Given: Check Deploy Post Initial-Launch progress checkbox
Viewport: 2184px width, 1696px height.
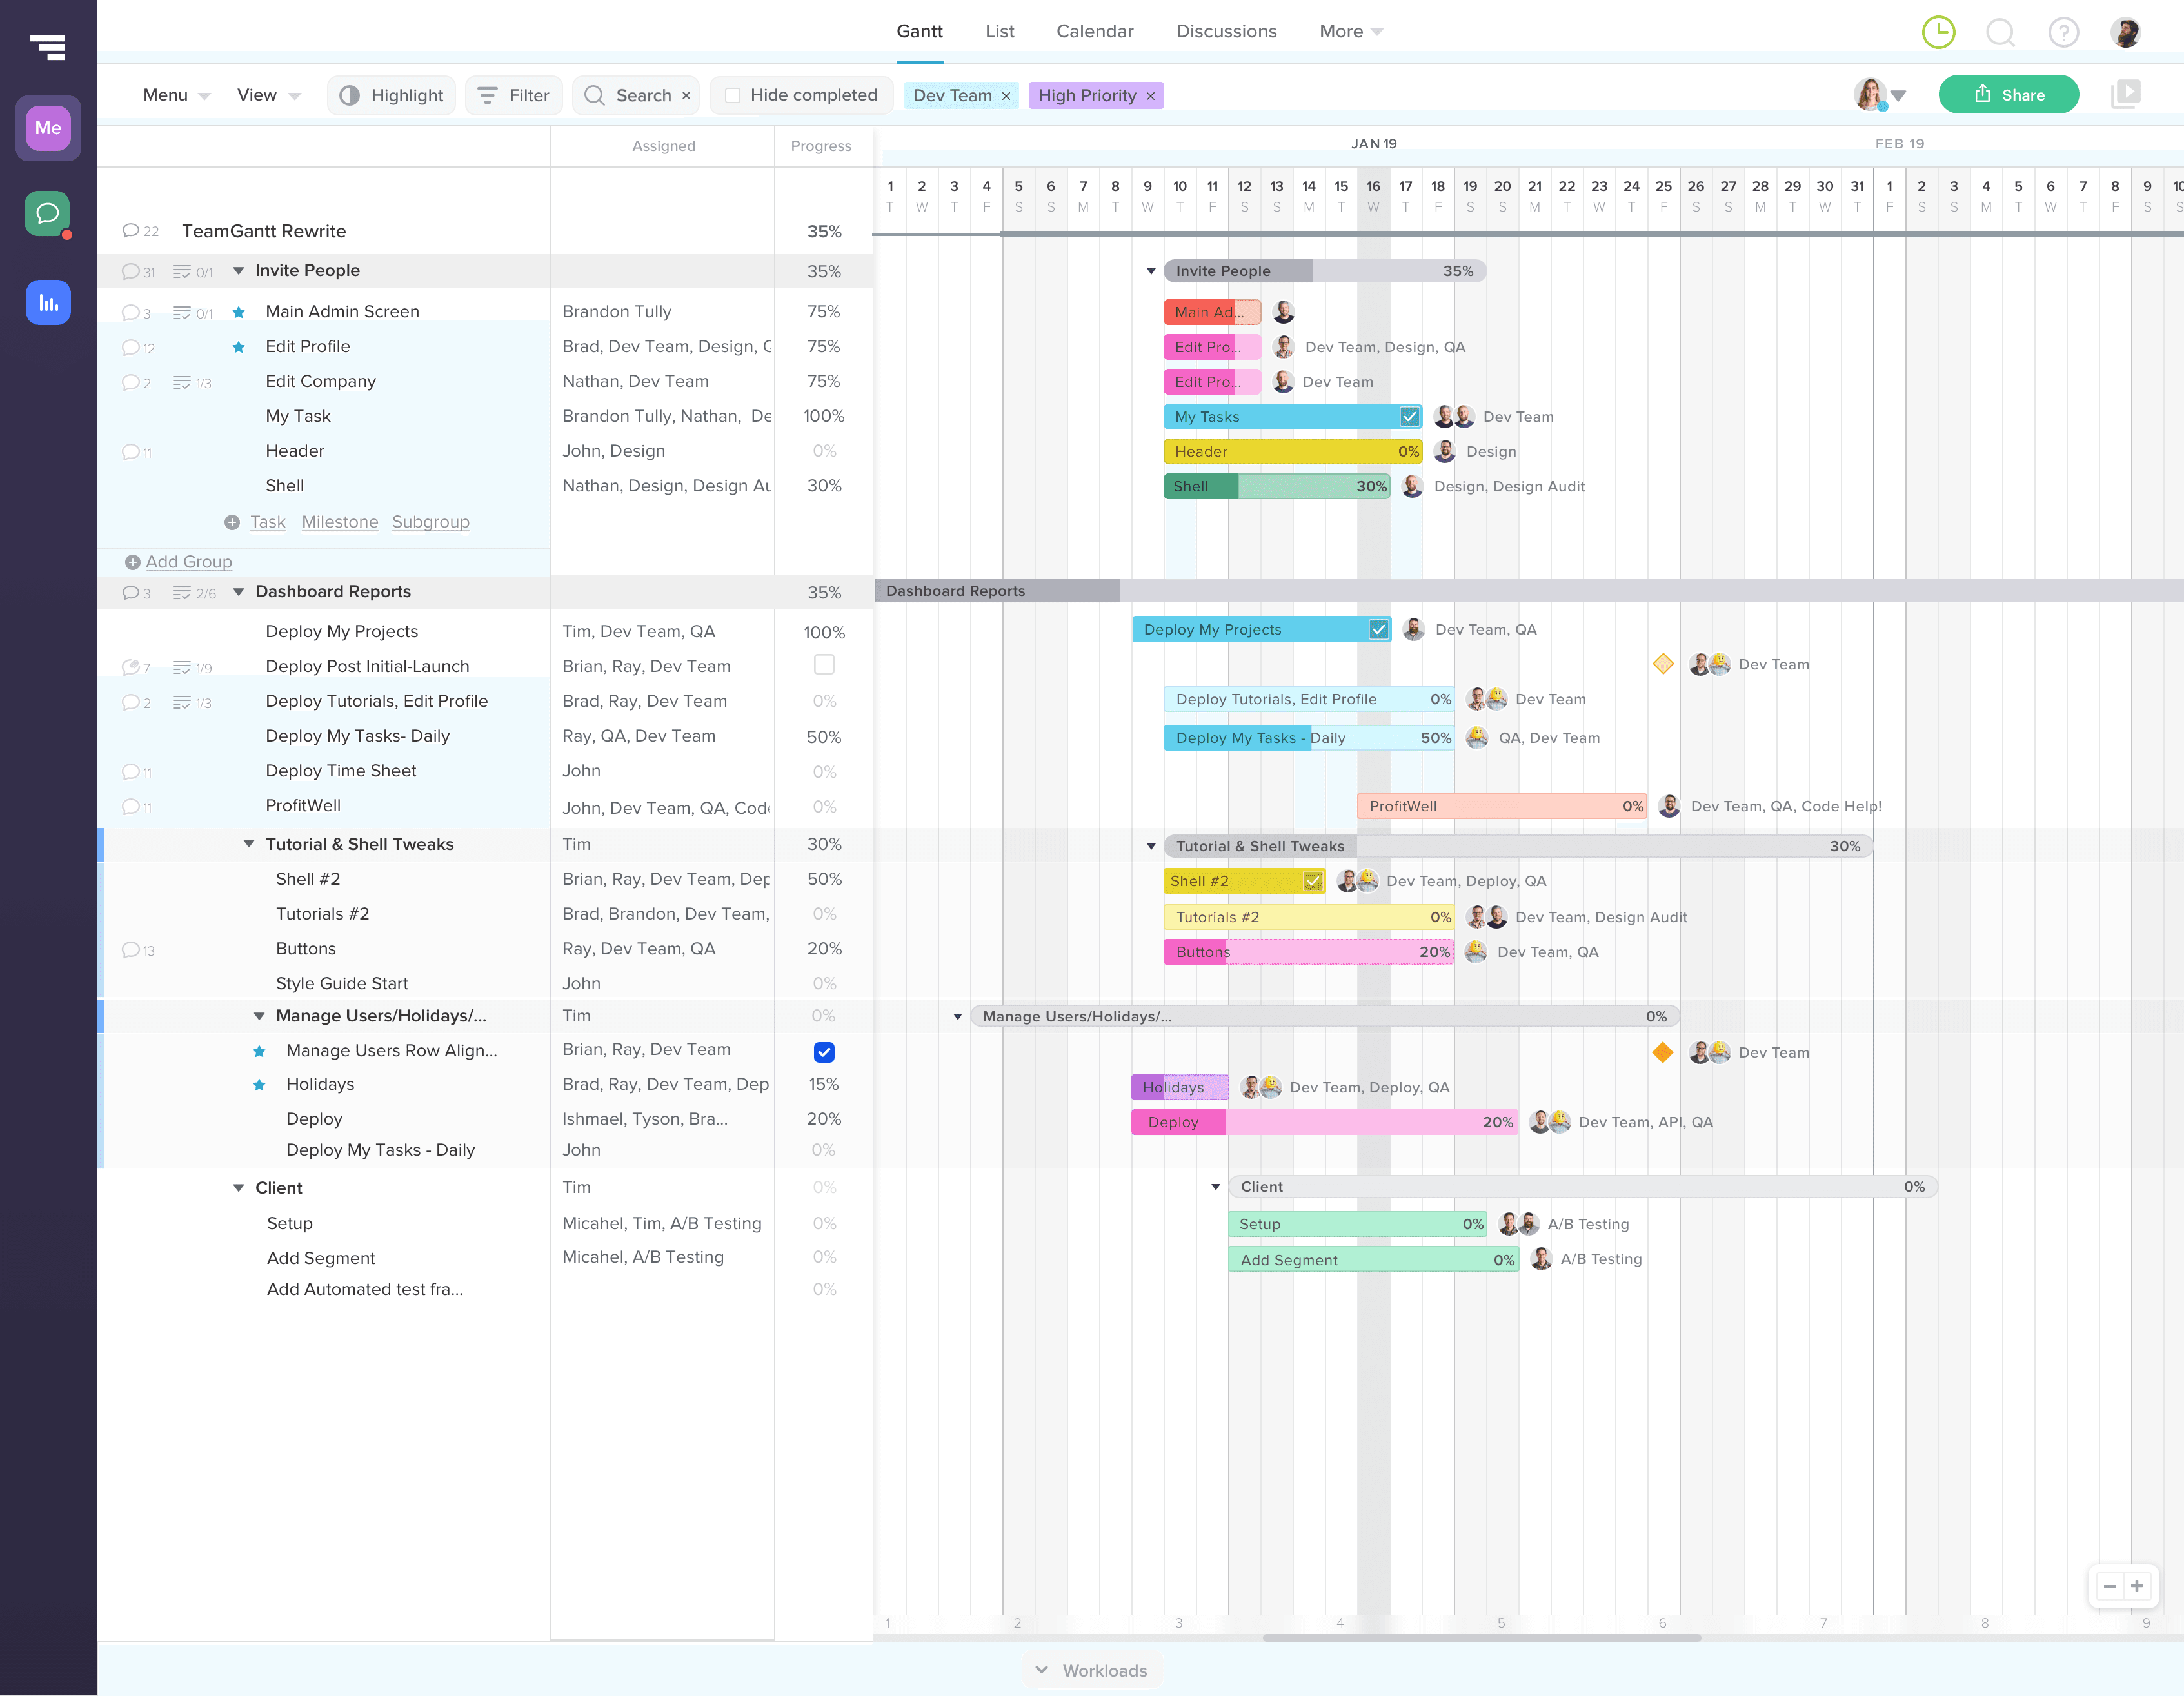Looking at the screenshot, I should tap(824, 665).
